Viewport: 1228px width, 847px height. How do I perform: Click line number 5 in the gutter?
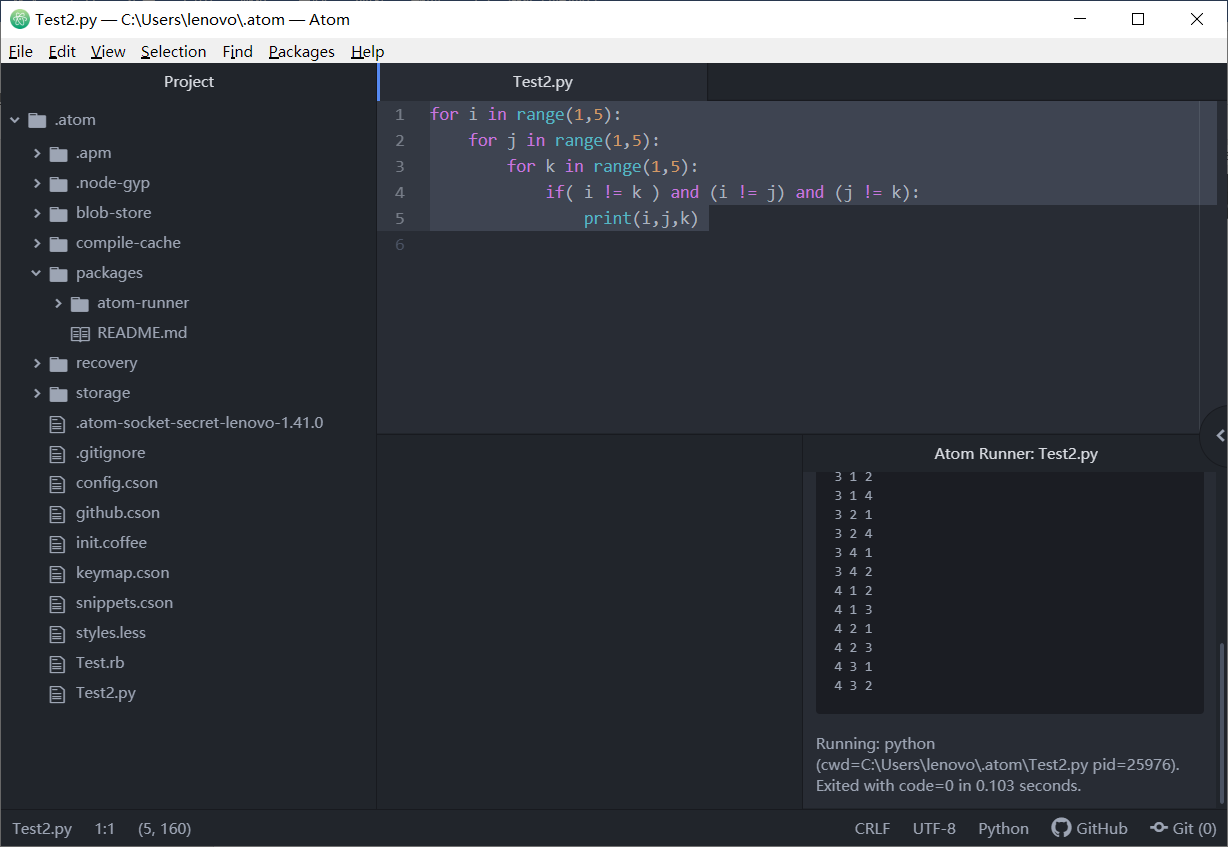click(399, 218)
